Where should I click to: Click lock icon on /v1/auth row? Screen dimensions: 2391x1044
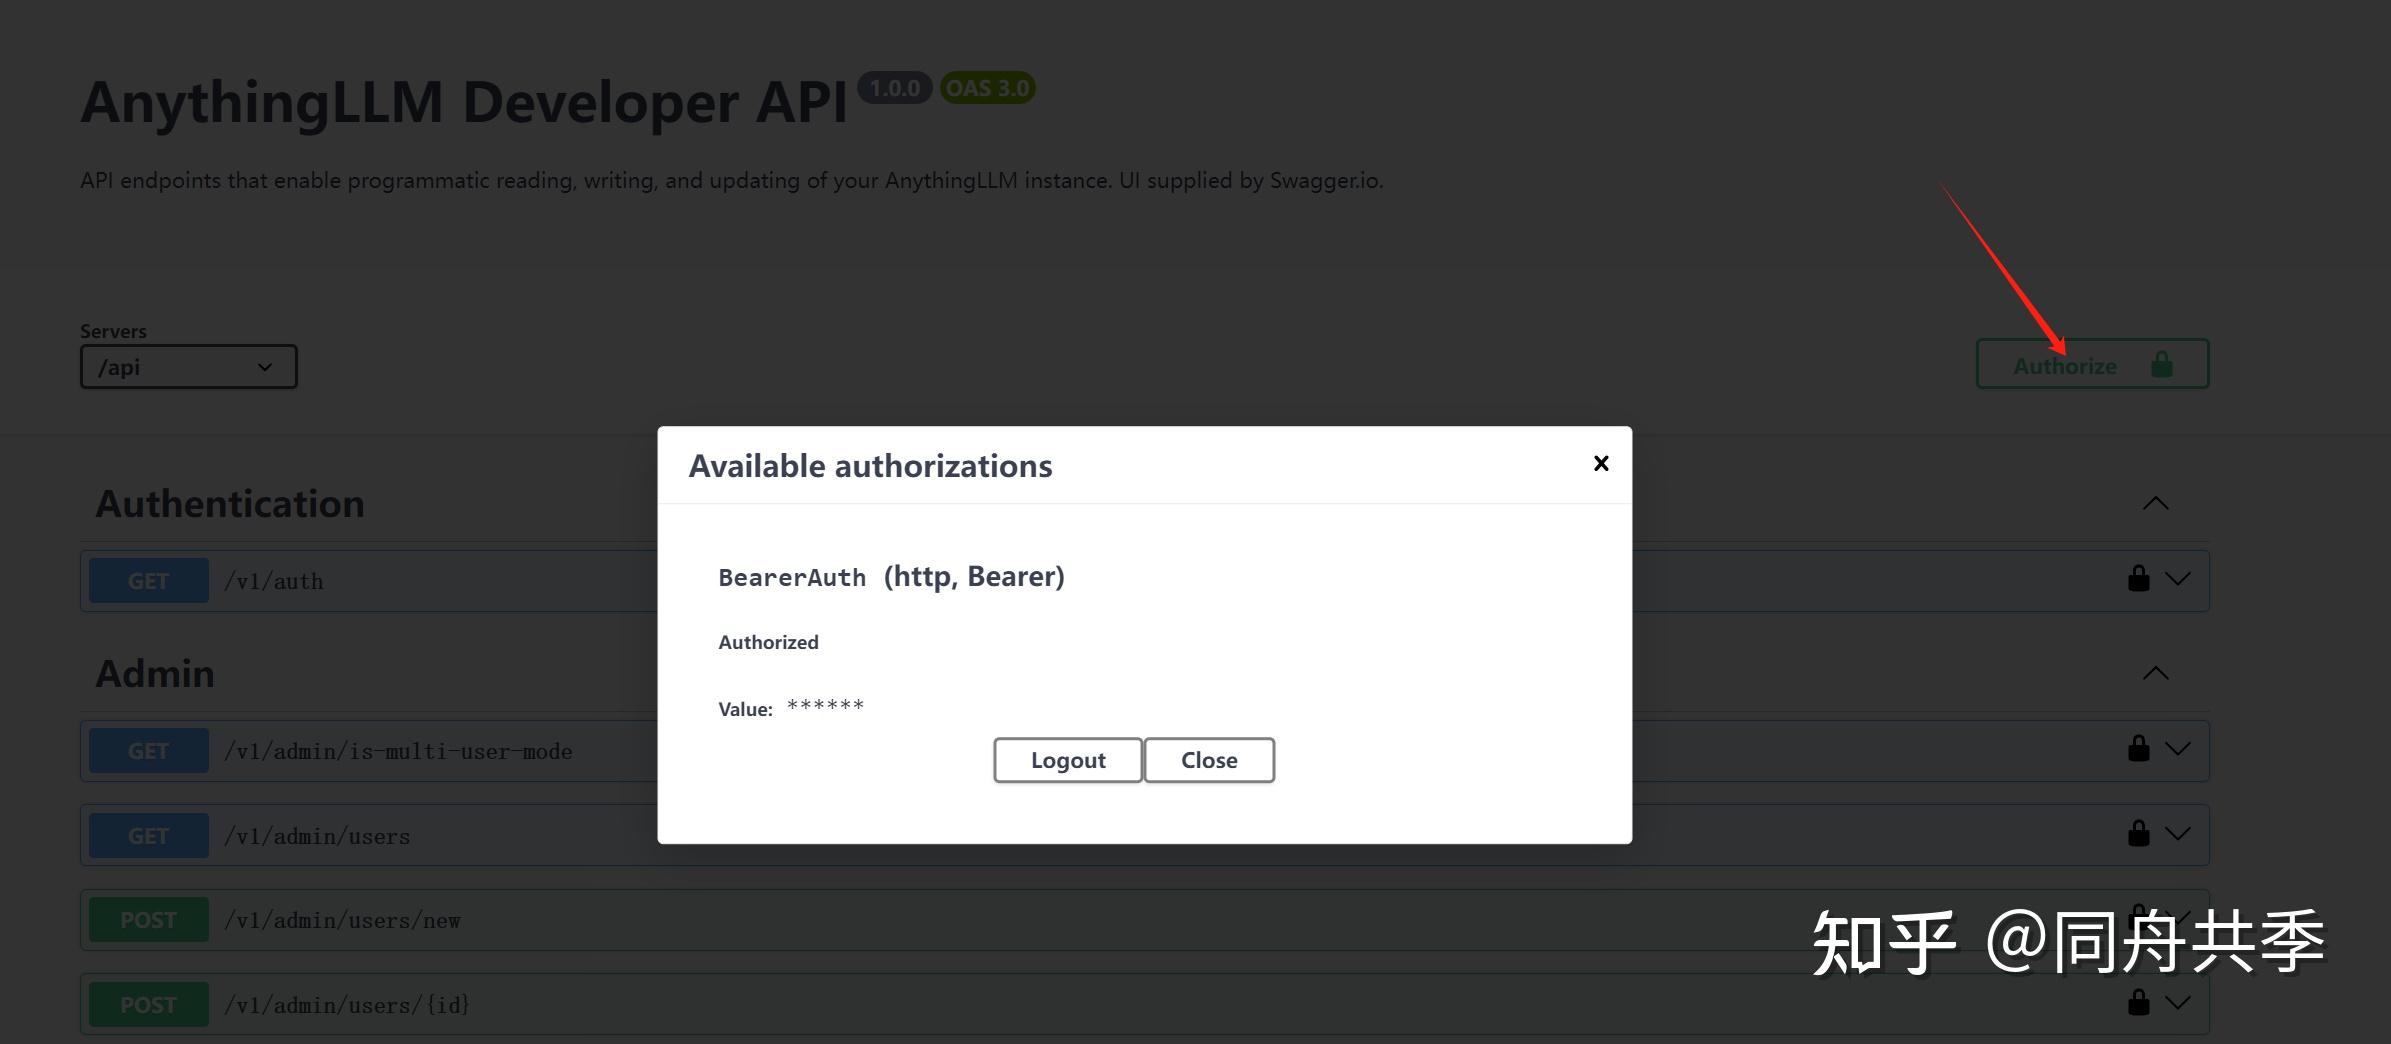[x=2138, y=579]
